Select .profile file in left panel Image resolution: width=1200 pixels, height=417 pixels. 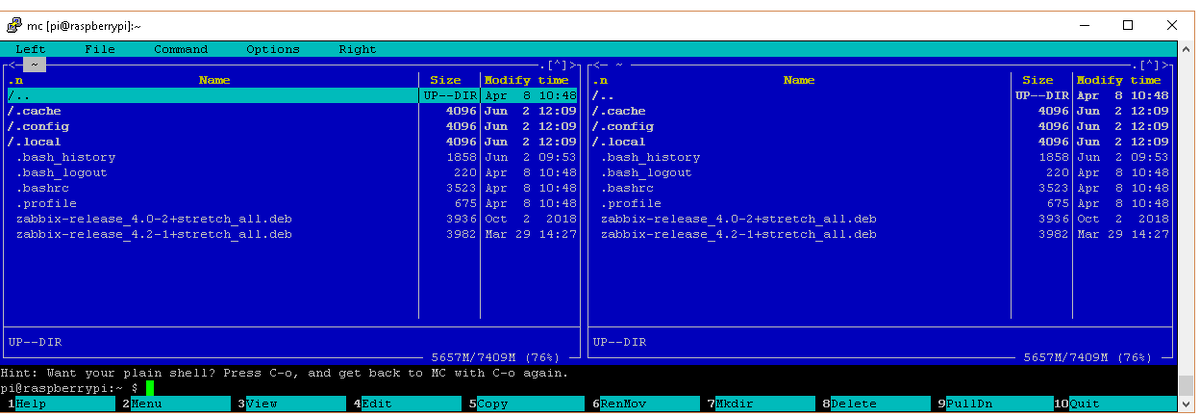click(x=292, y=204)
